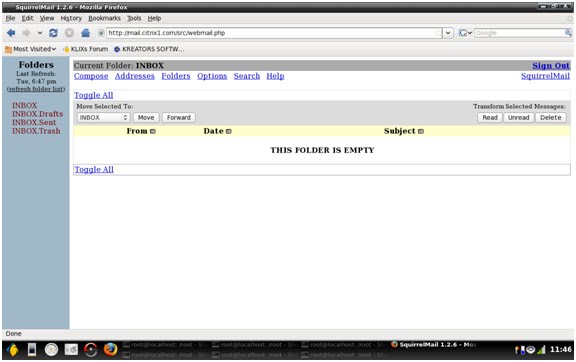Open the search engine selector dropdown
This screenshot has width=576, height=362.
[465, 33]
